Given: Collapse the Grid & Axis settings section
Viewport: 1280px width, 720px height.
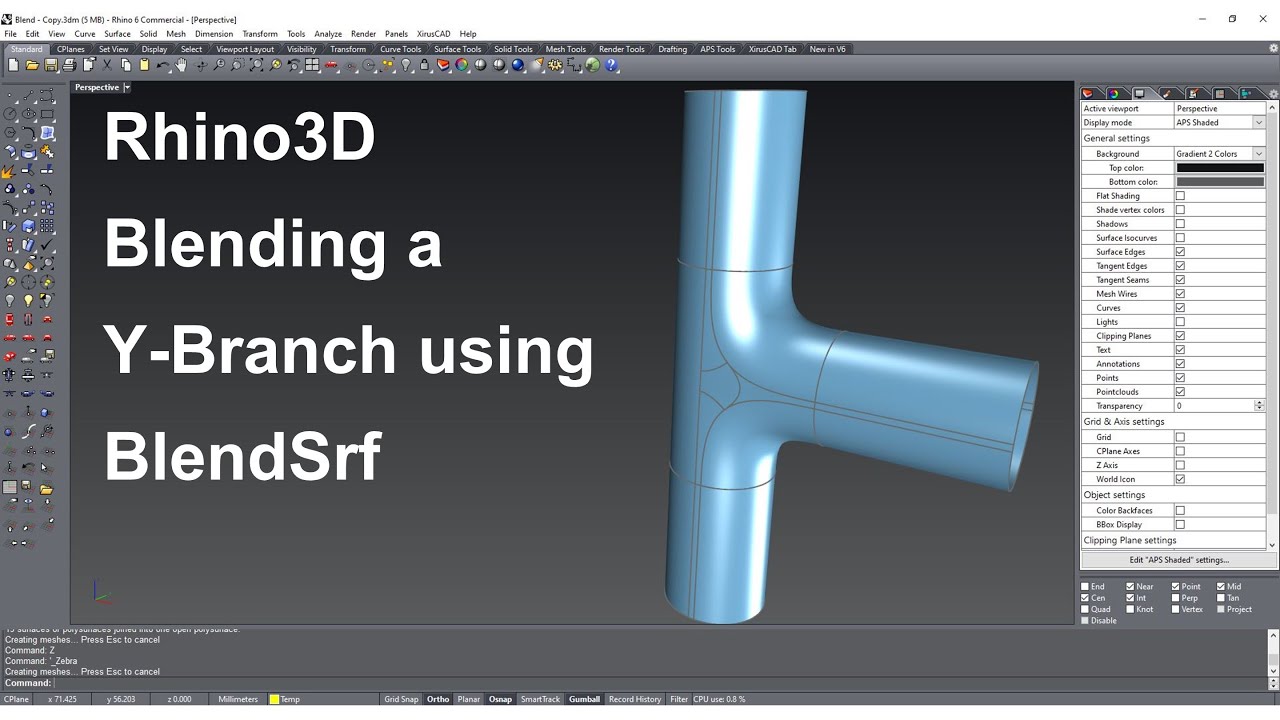Looking at the screenshot, I should coord(1124,421).
